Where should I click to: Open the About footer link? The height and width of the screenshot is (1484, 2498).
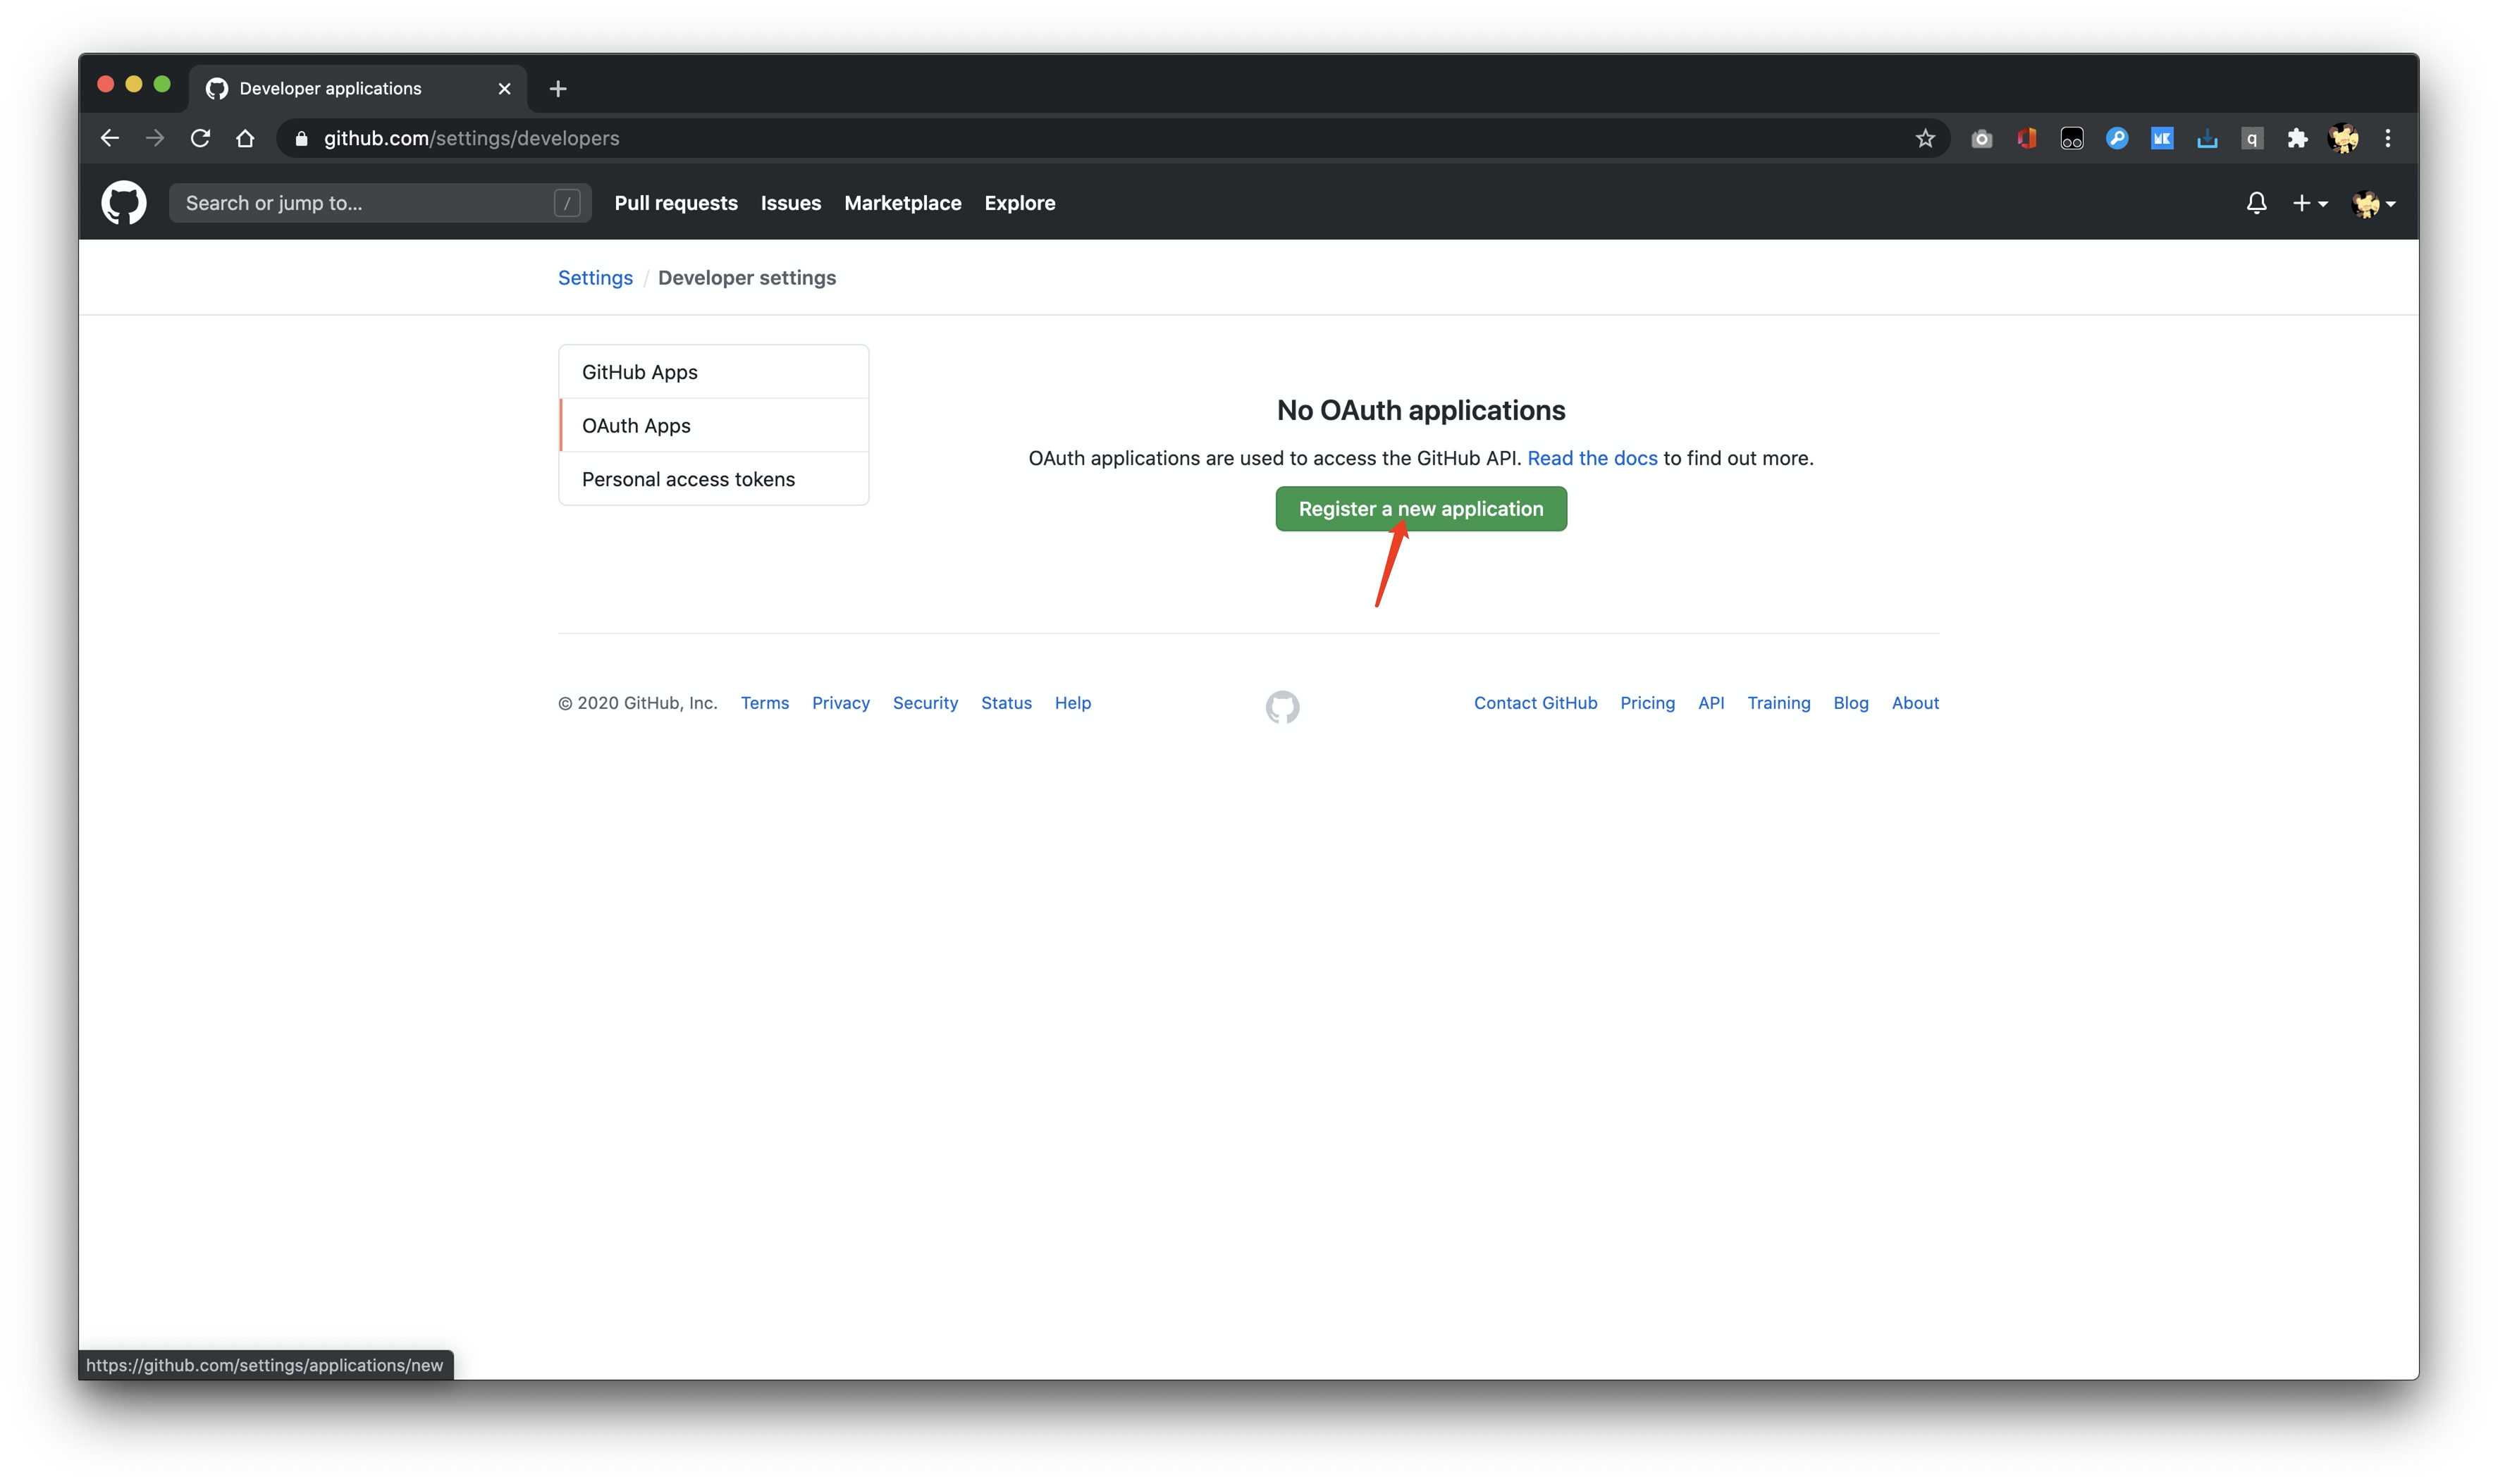(1915, 703)
